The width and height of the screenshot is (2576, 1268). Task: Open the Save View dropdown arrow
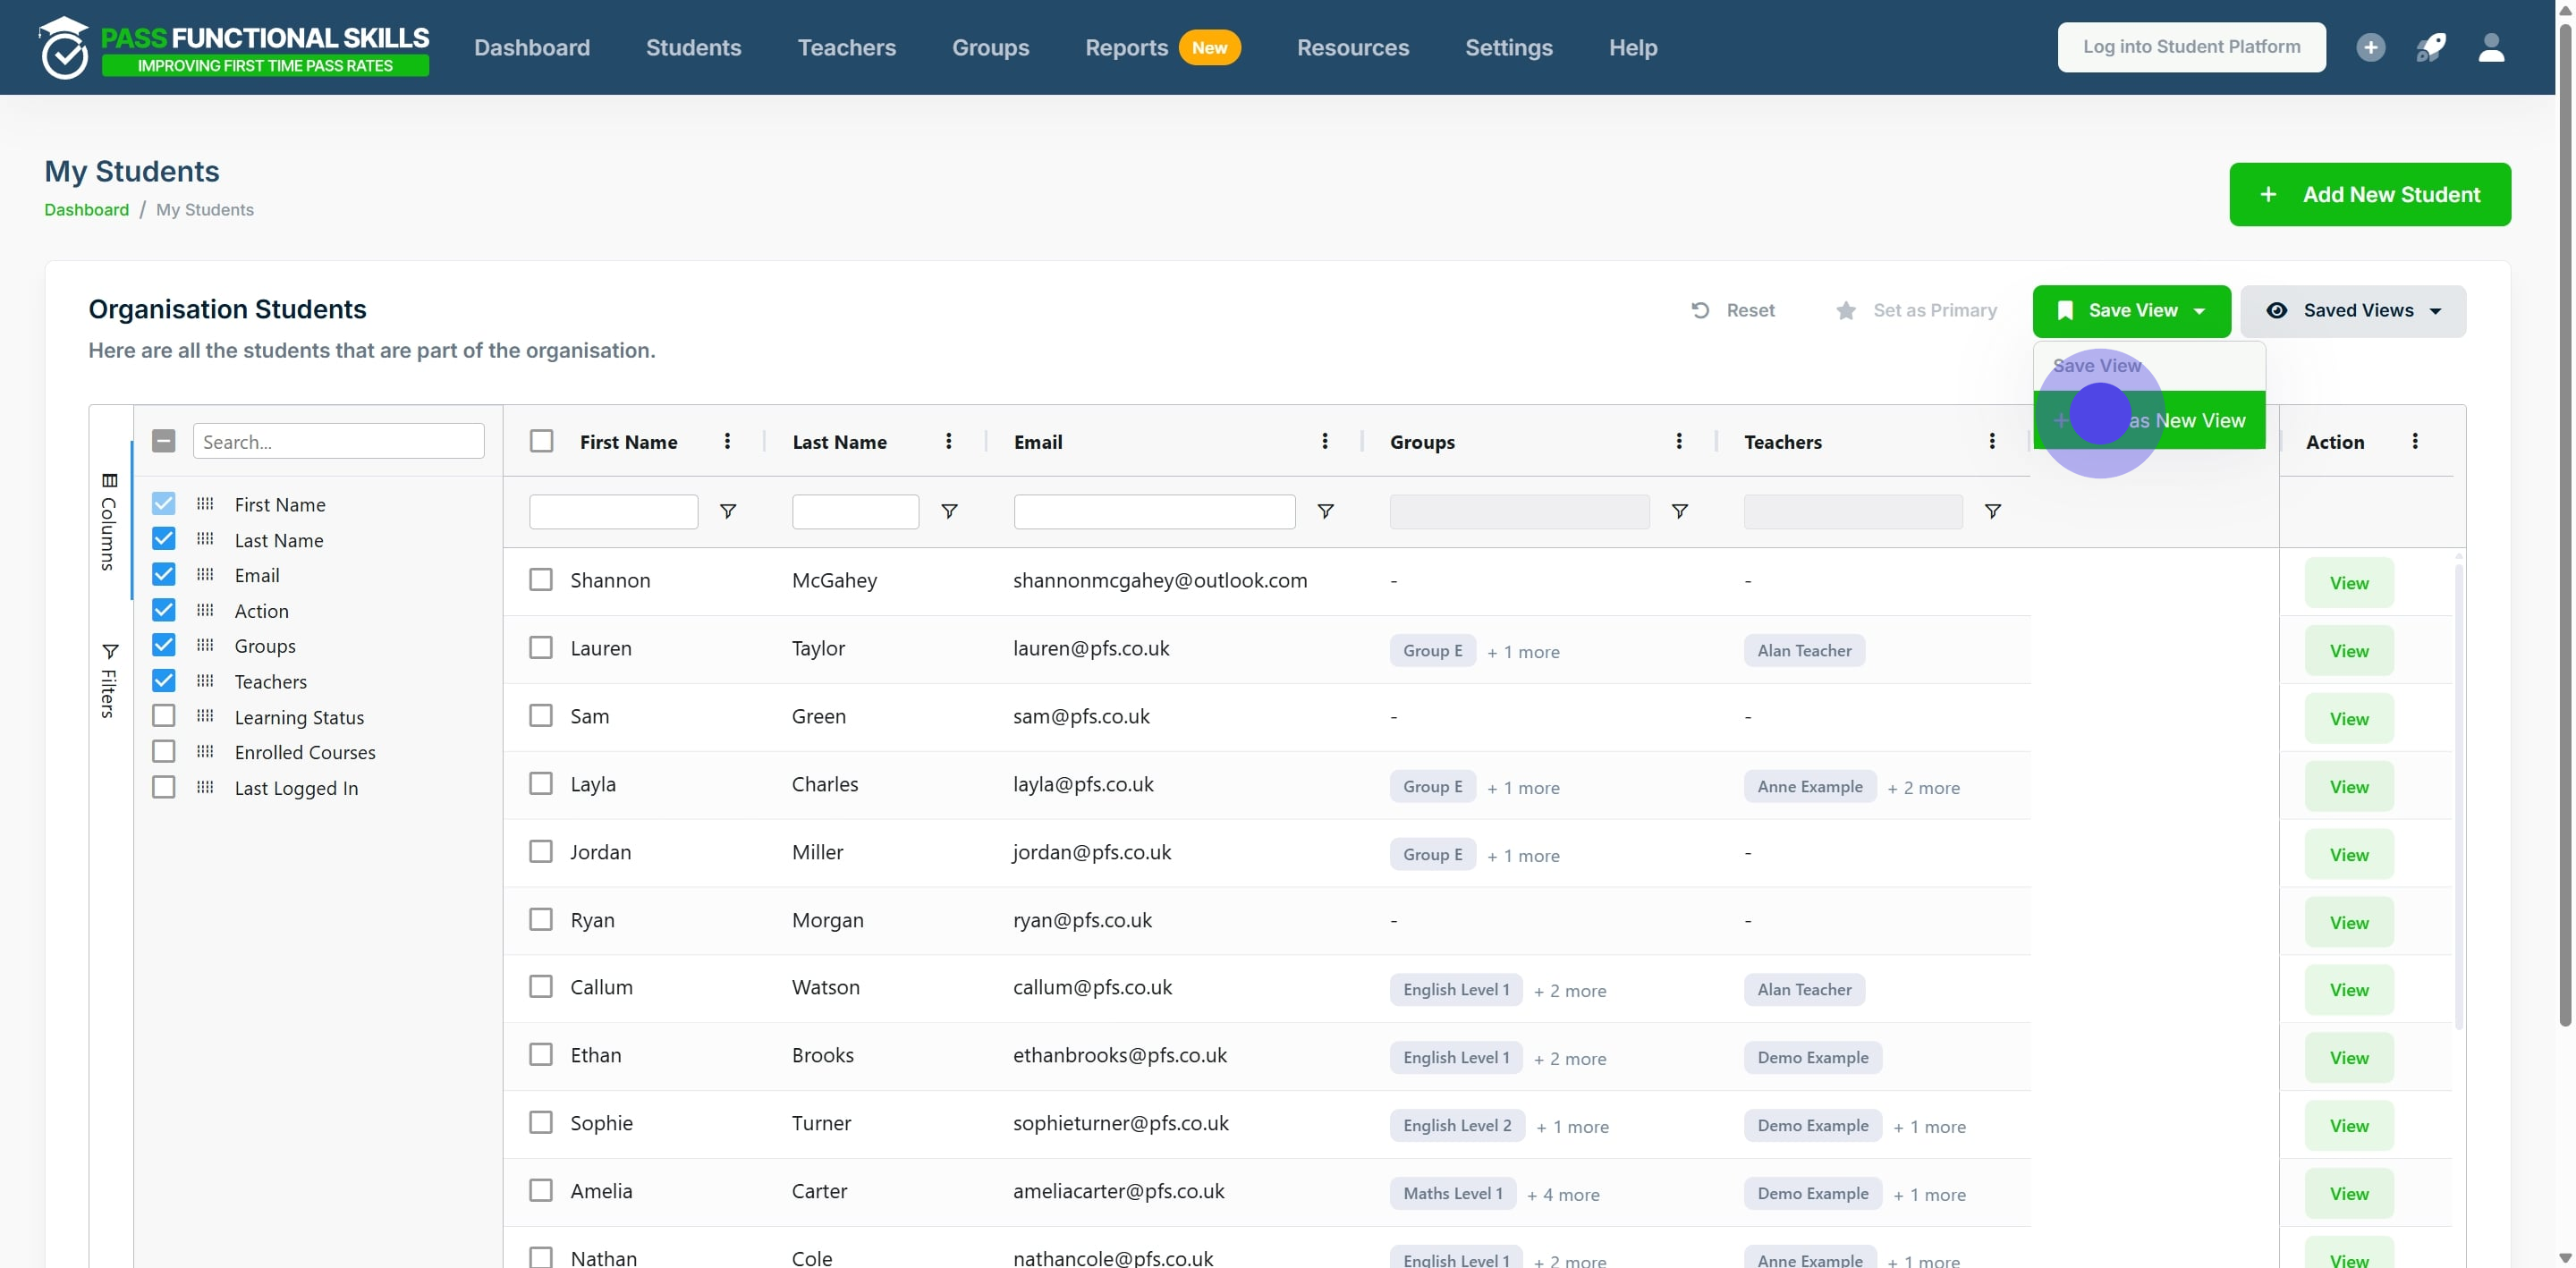[x=2199, y=311]
